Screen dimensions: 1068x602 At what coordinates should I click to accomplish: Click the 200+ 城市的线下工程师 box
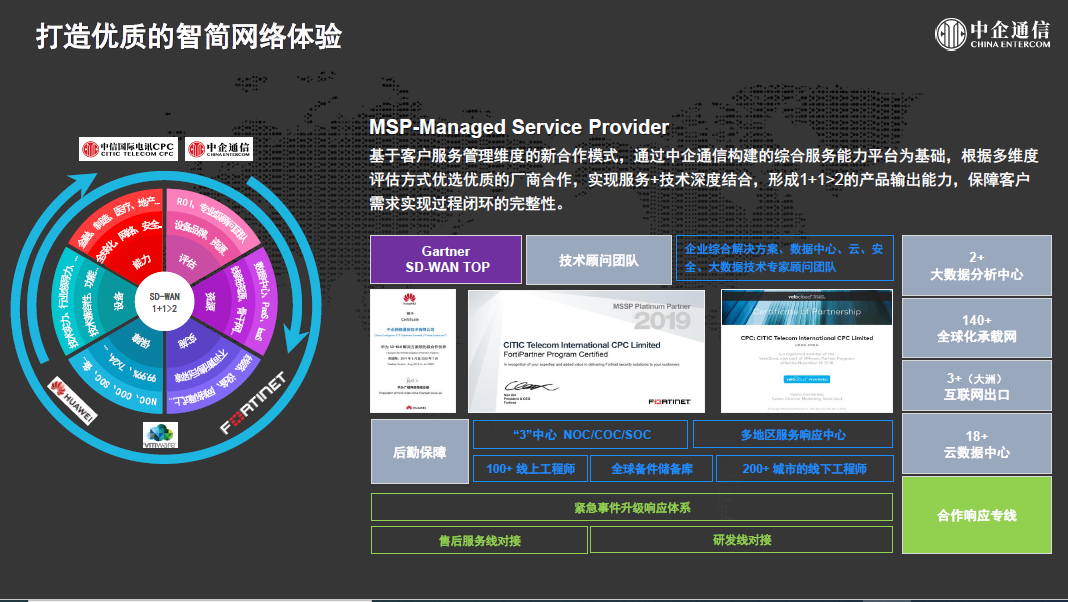click(x=805, y=469)
